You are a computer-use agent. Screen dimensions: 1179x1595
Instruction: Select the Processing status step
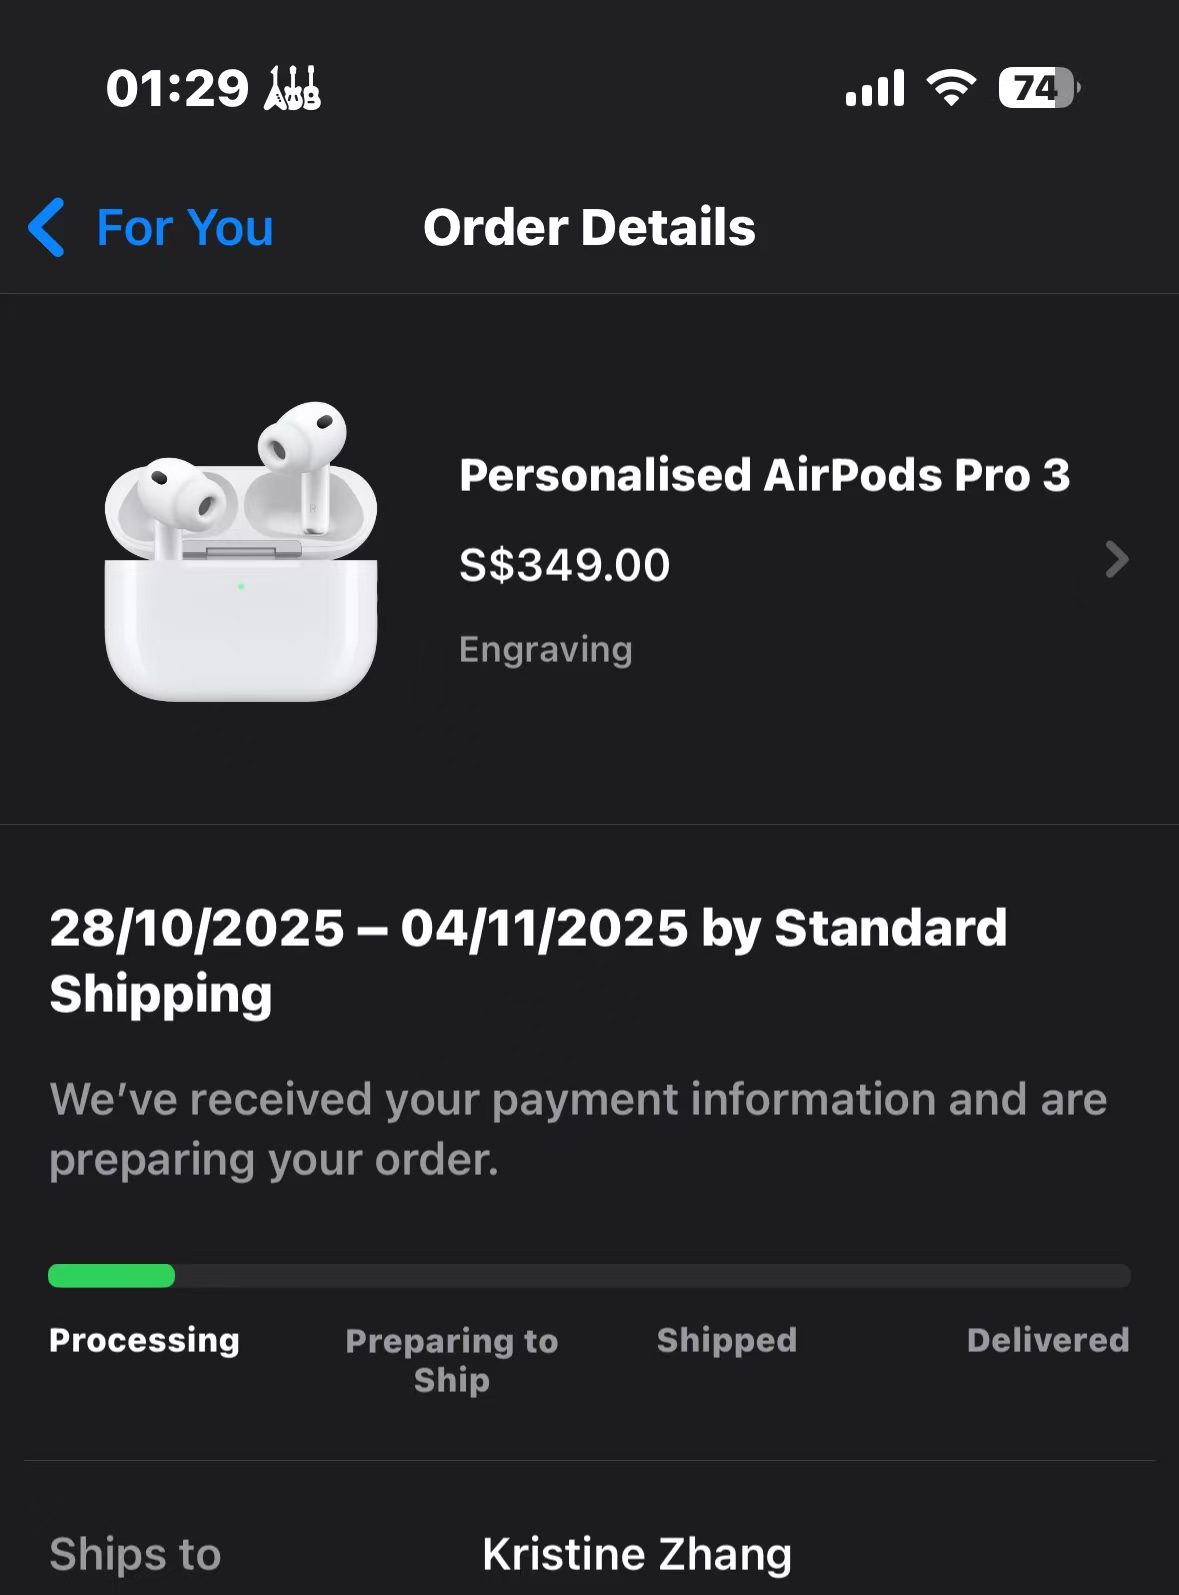(x=144, y=1340)
